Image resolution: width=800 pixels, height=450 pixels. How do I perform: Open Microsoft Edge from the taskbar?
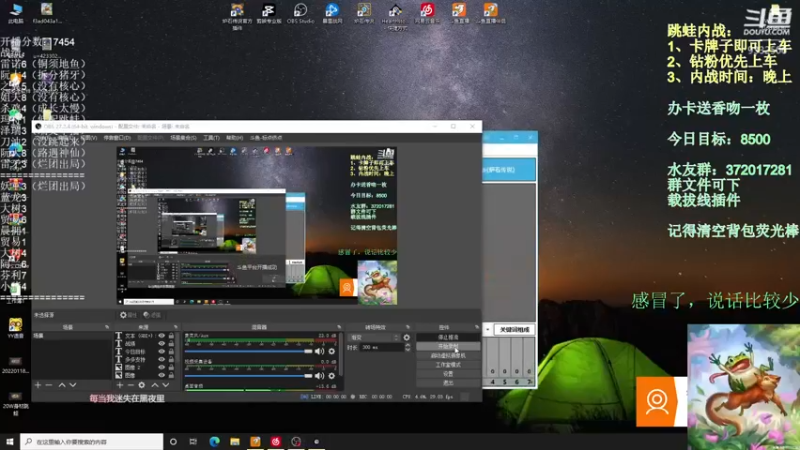pos(214,441)
